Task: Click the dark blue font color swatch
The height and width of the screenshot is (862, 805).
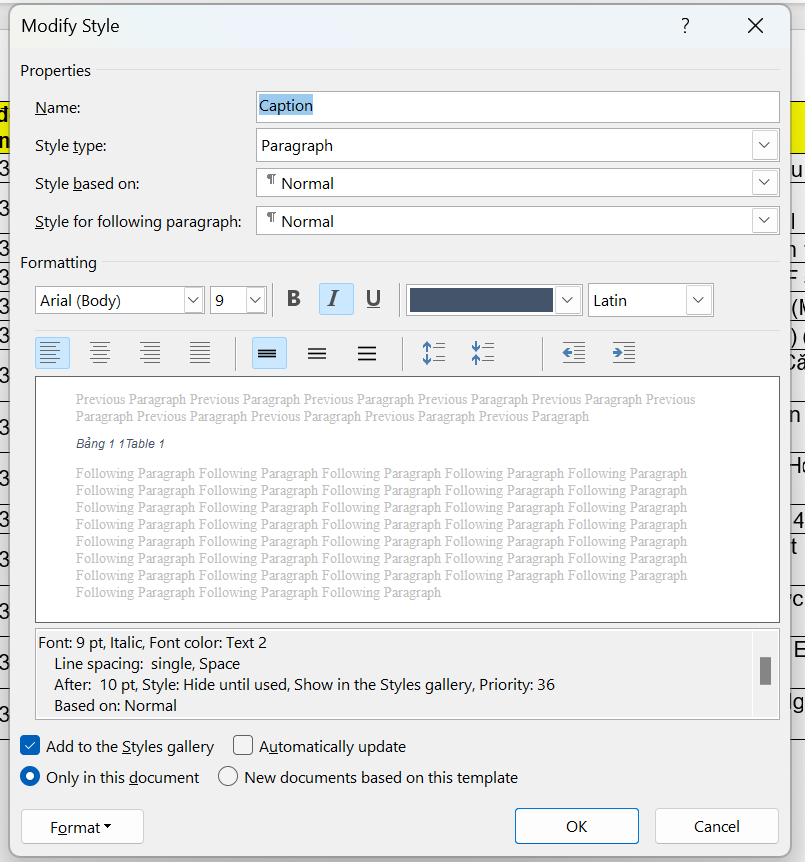Action: pos(481,300)
